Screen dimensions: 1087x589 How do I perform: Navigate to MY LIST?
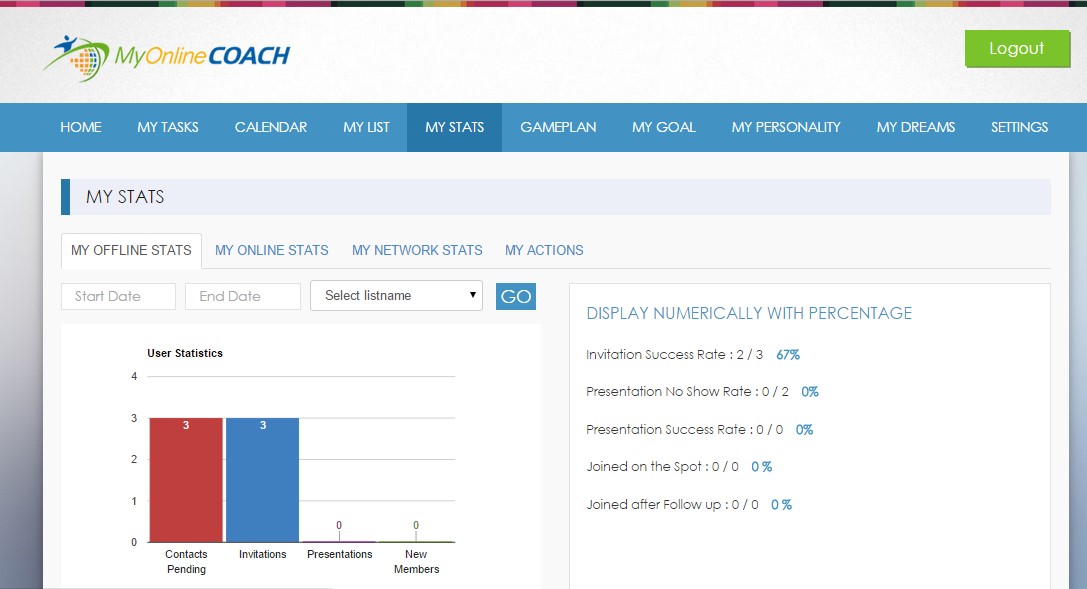tap(366, 127)
